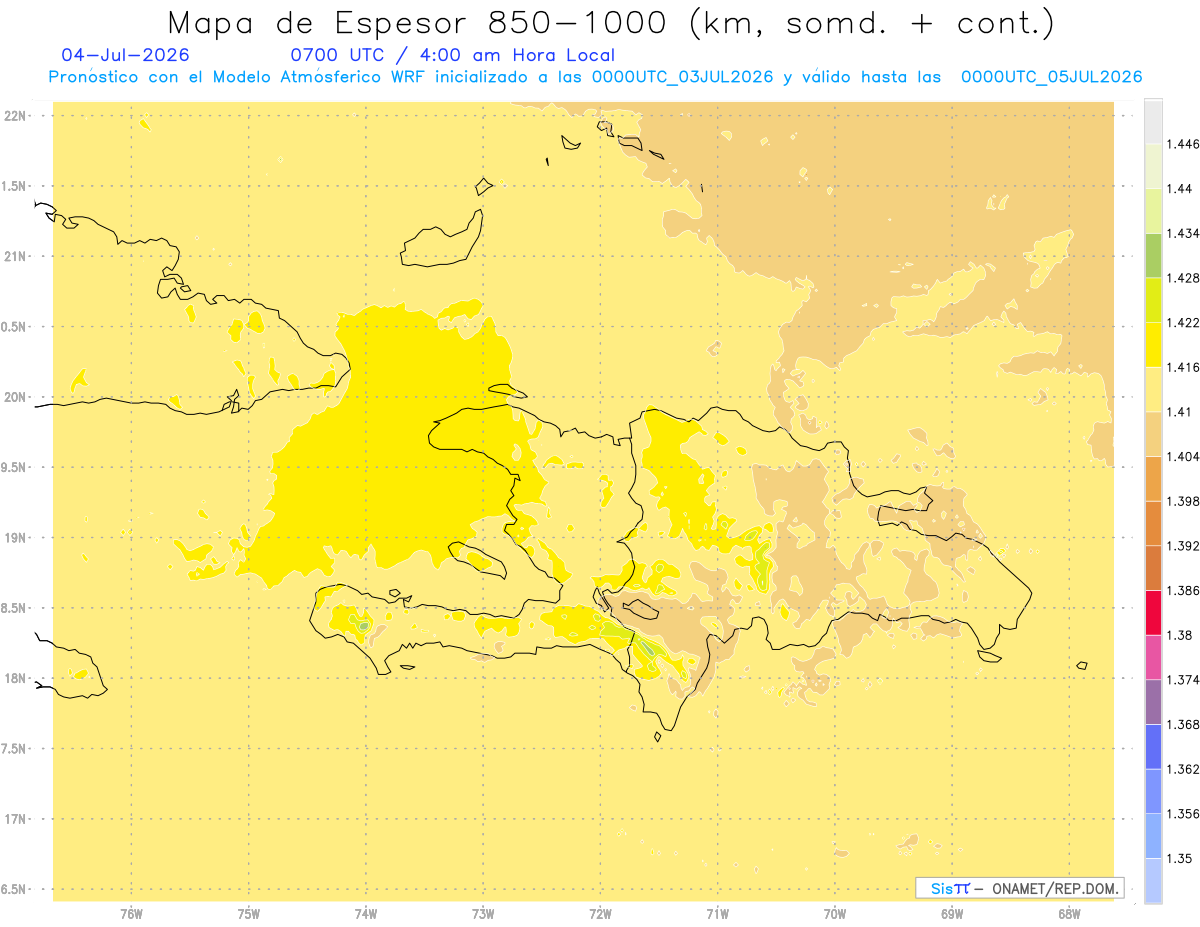Click the '70W' longitude axis label

coord(835,914)
